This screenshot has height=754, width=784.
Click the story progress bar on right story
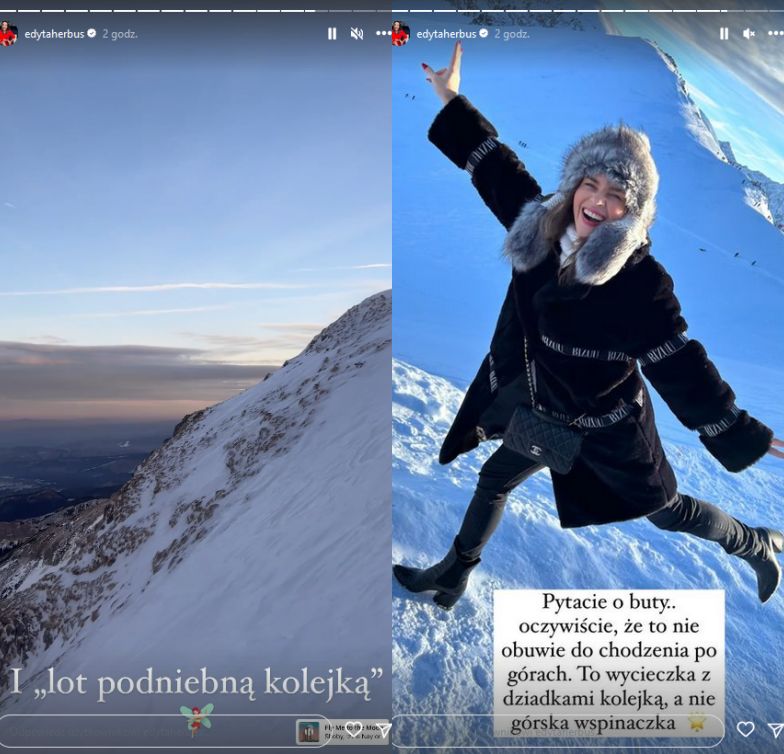click(x=588, y=10)
